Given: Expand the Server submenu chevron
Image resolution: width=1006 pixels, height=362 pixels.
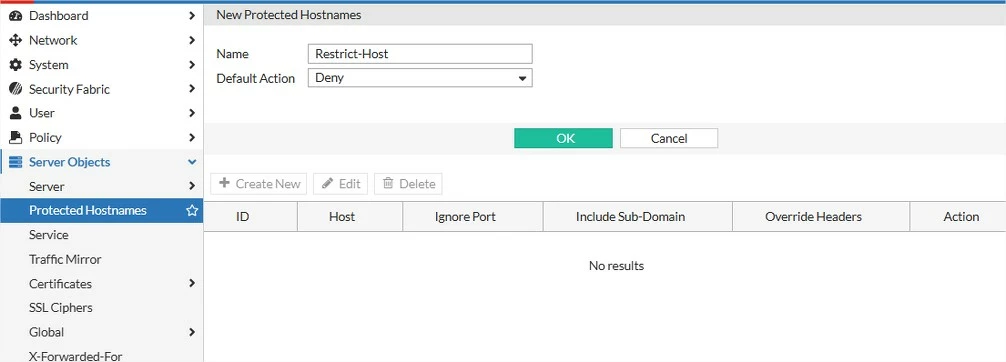Looking at the screenshot, I should pos(192,186).
